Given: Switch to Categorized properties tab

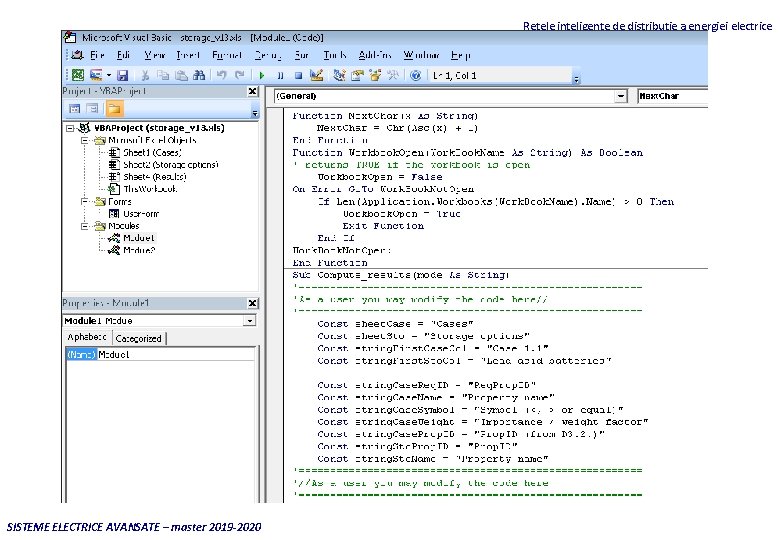Looking at the screenshot, I should pos(139,339).
